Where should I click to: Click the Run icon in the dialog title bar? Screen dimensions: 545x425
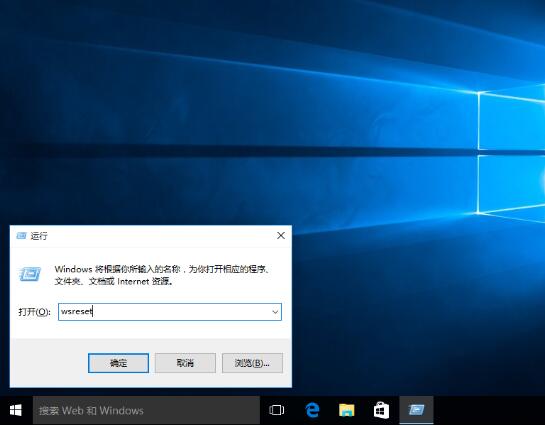pos(21,236)
